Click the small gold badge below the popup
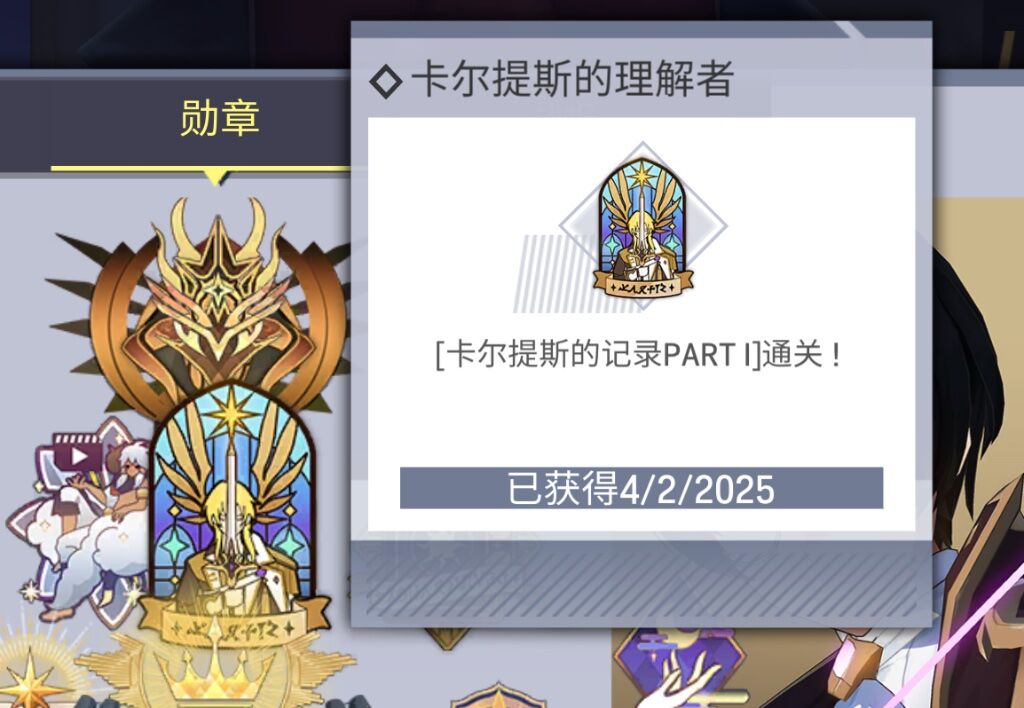Viewport: 1024px width, 708px height. click(447, 638)
